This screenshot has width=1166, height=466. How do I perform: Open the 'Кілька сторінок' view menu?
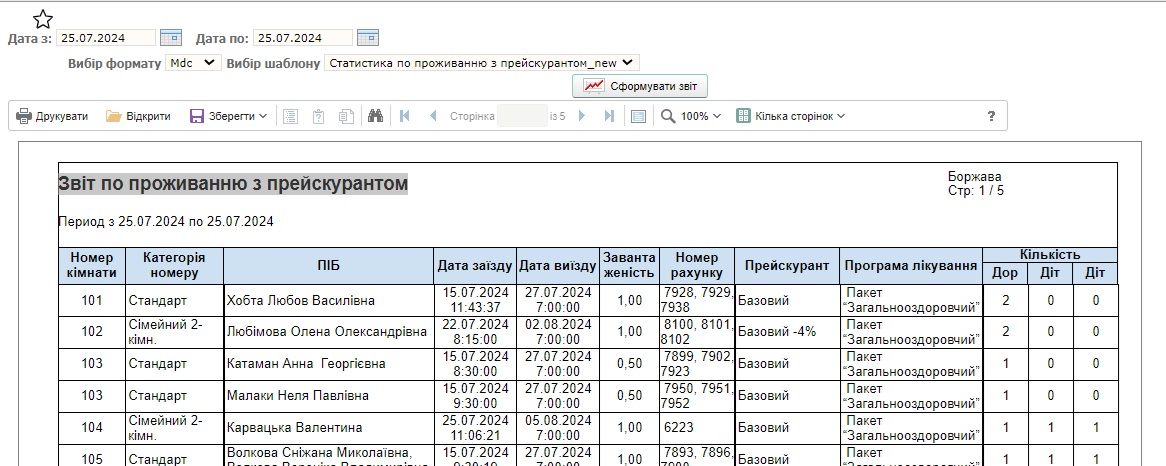tap(791, 116)
